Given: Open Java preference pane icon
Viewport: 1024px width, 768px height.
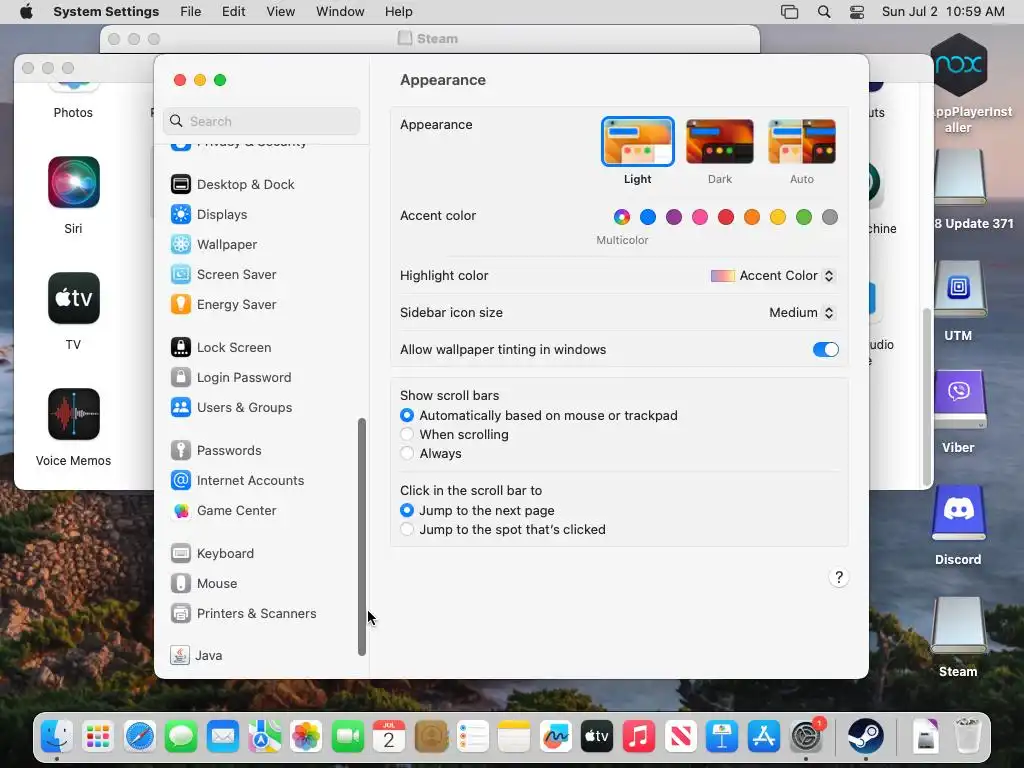Looking at the screenshot, I should click(x=180, y=655).
